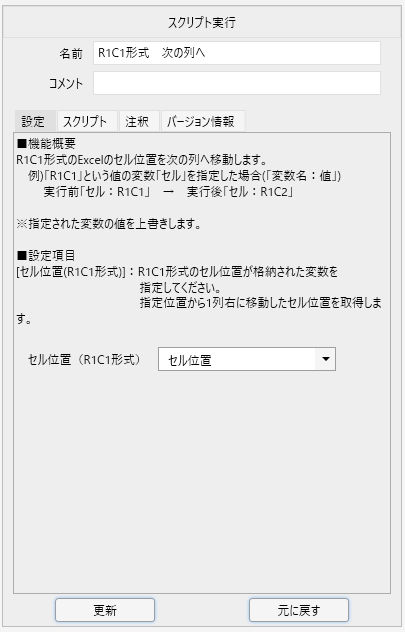Click the ※指定された変数の値を上書きします note

(109, 224)
